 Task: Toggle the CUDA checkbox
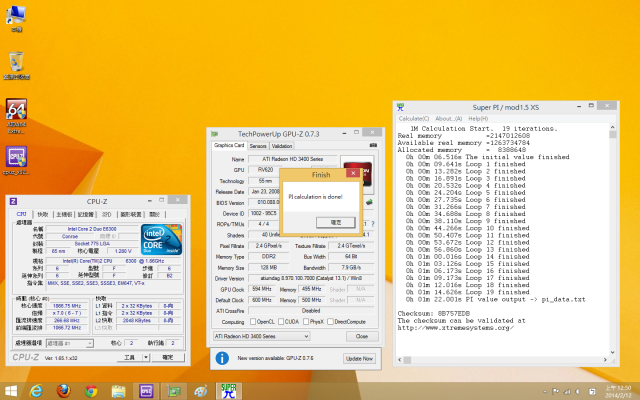pos(281,322)
